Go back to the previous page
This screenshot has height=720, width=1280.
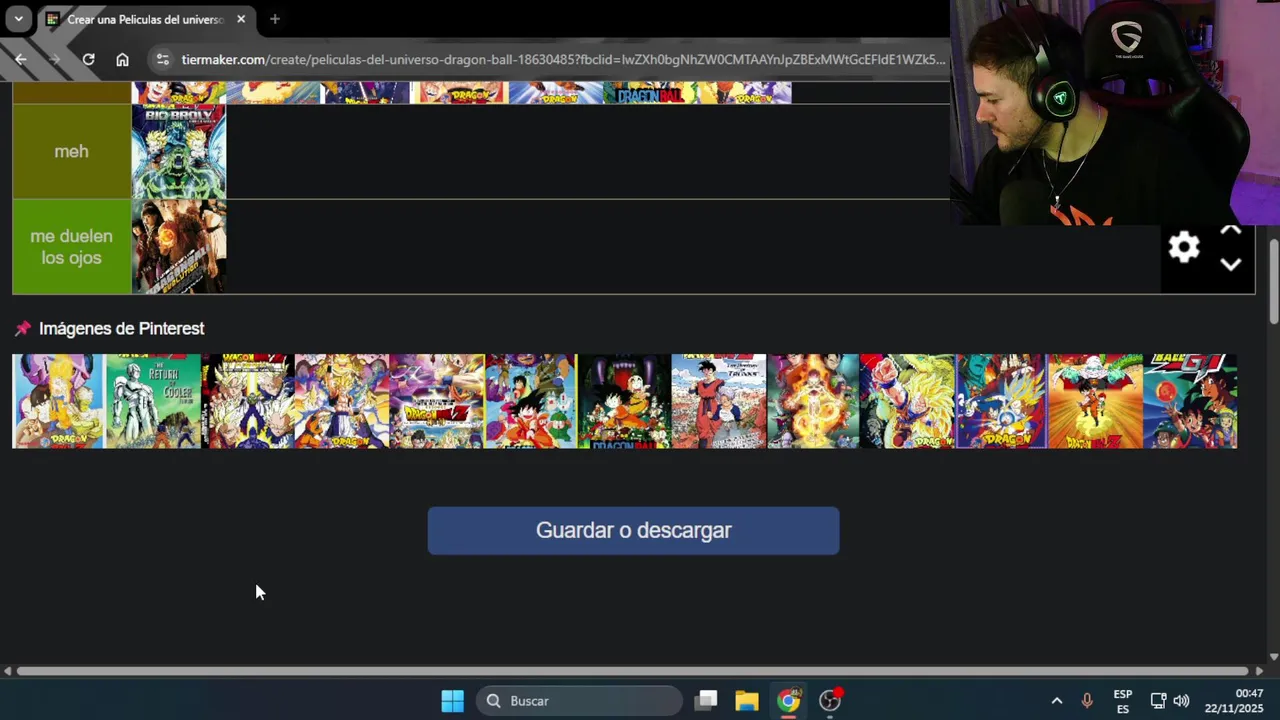pyautogui.click(x=20, y=59)
